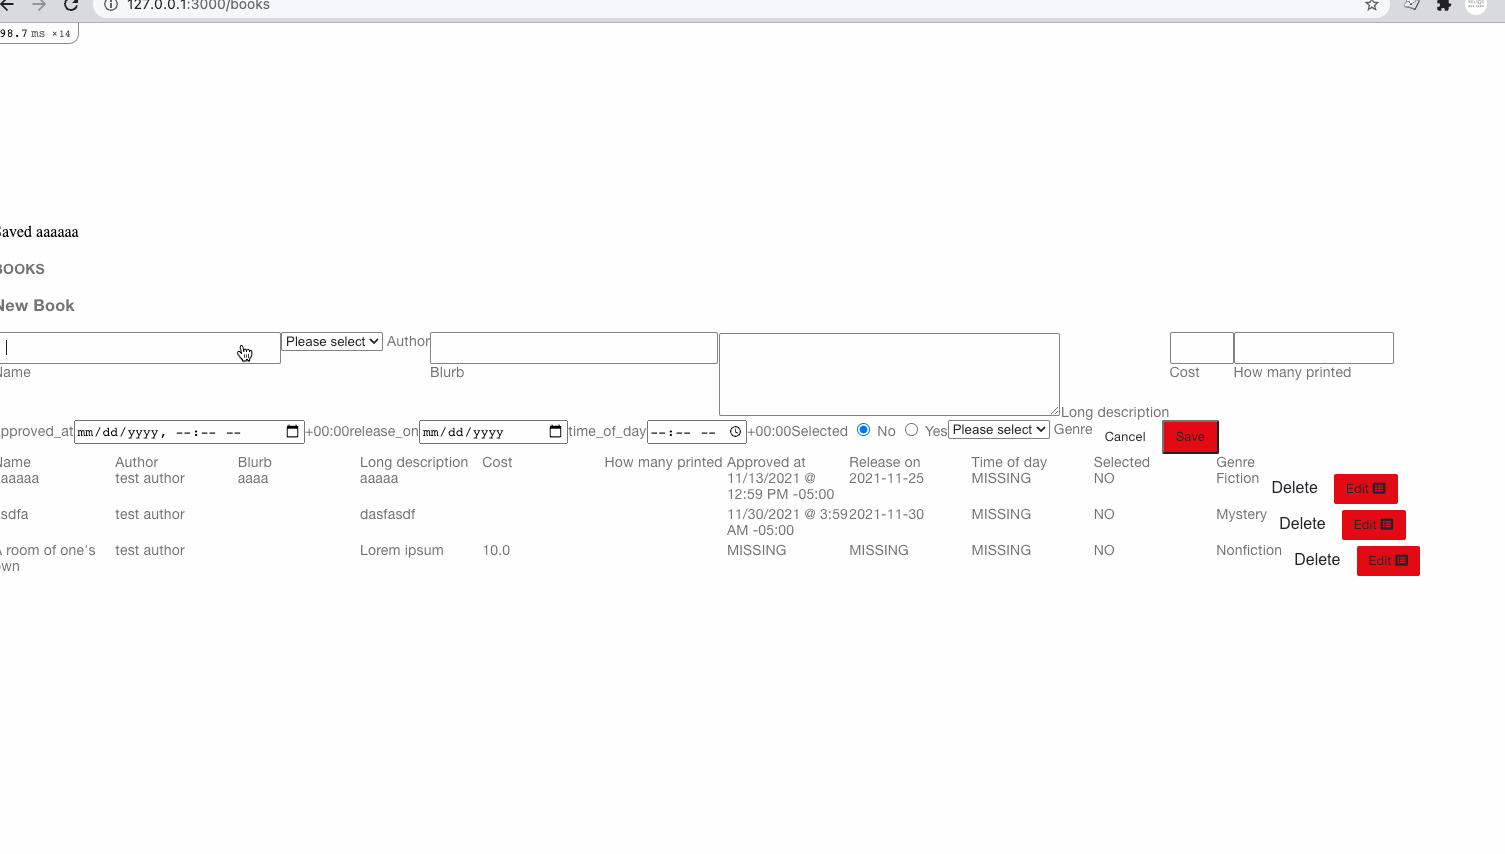This screenshot has width=1505, height=854.
Task: Click the browser forward arrow
Action: coord(39,5)
